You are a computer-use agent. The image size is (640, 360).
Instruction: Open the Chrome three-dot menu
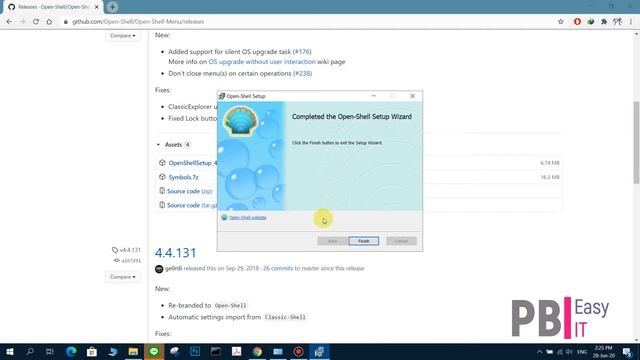point(631,22)
